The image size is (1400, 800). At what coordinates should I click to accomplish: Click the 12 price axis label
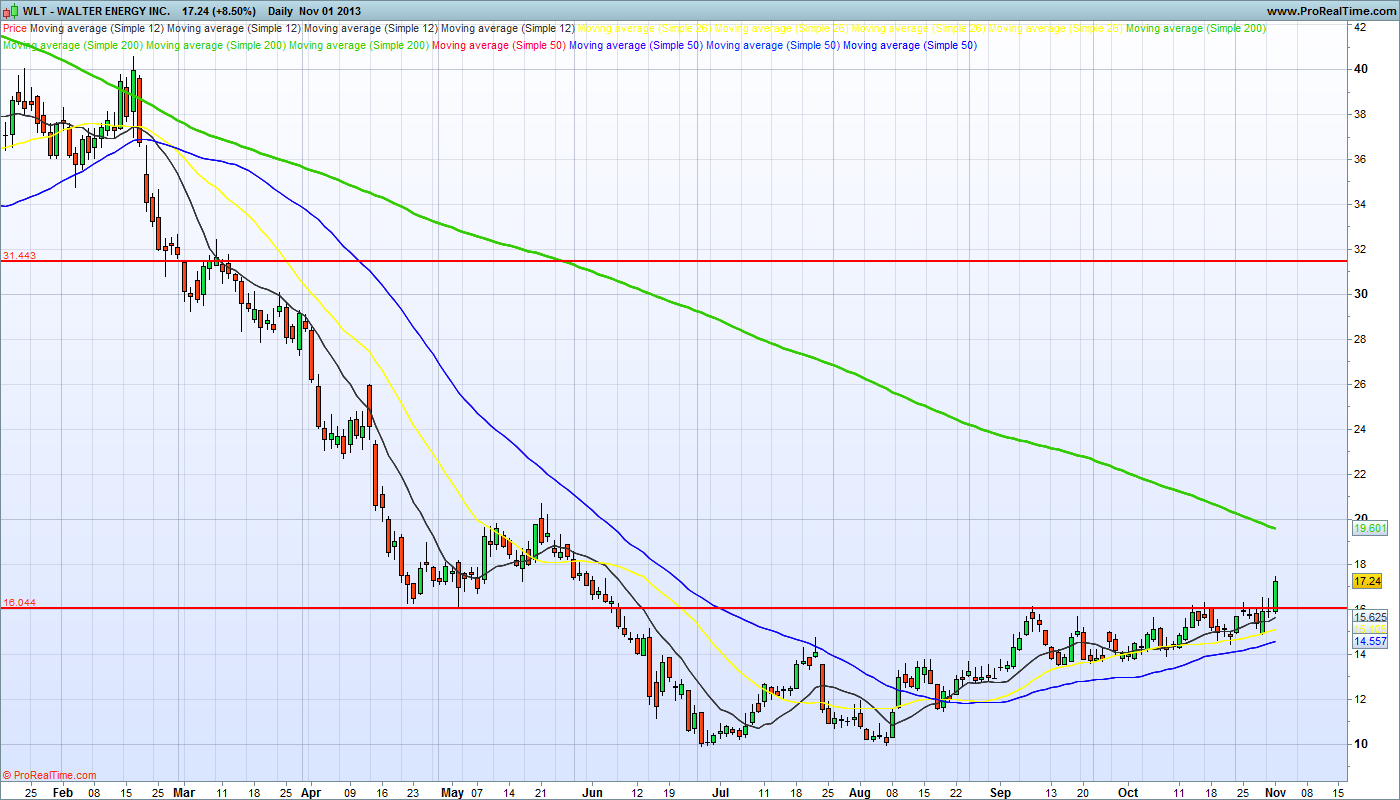tap(1361, 699)
